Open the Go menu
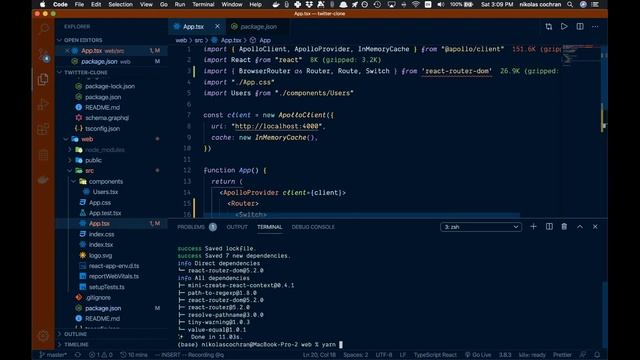Screen dimensions: 640x360 164,4
